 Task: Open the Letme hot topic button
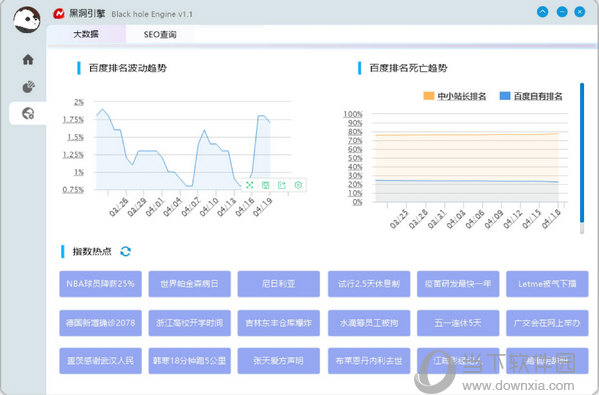click(x=547, y=284)
